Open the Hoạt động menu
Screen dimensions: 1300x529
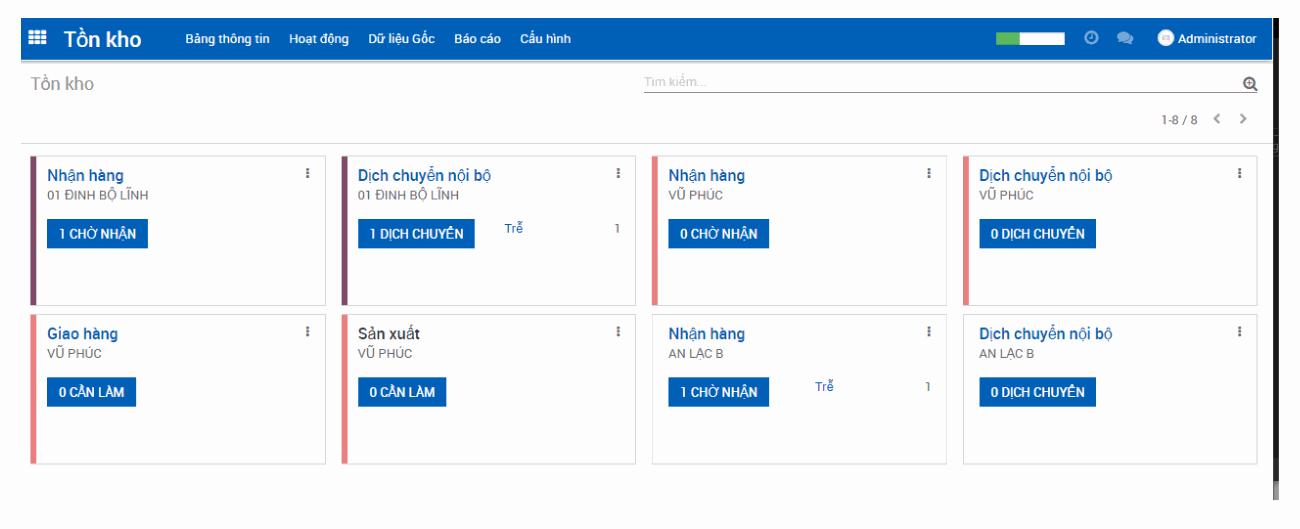tap(319, 39)
